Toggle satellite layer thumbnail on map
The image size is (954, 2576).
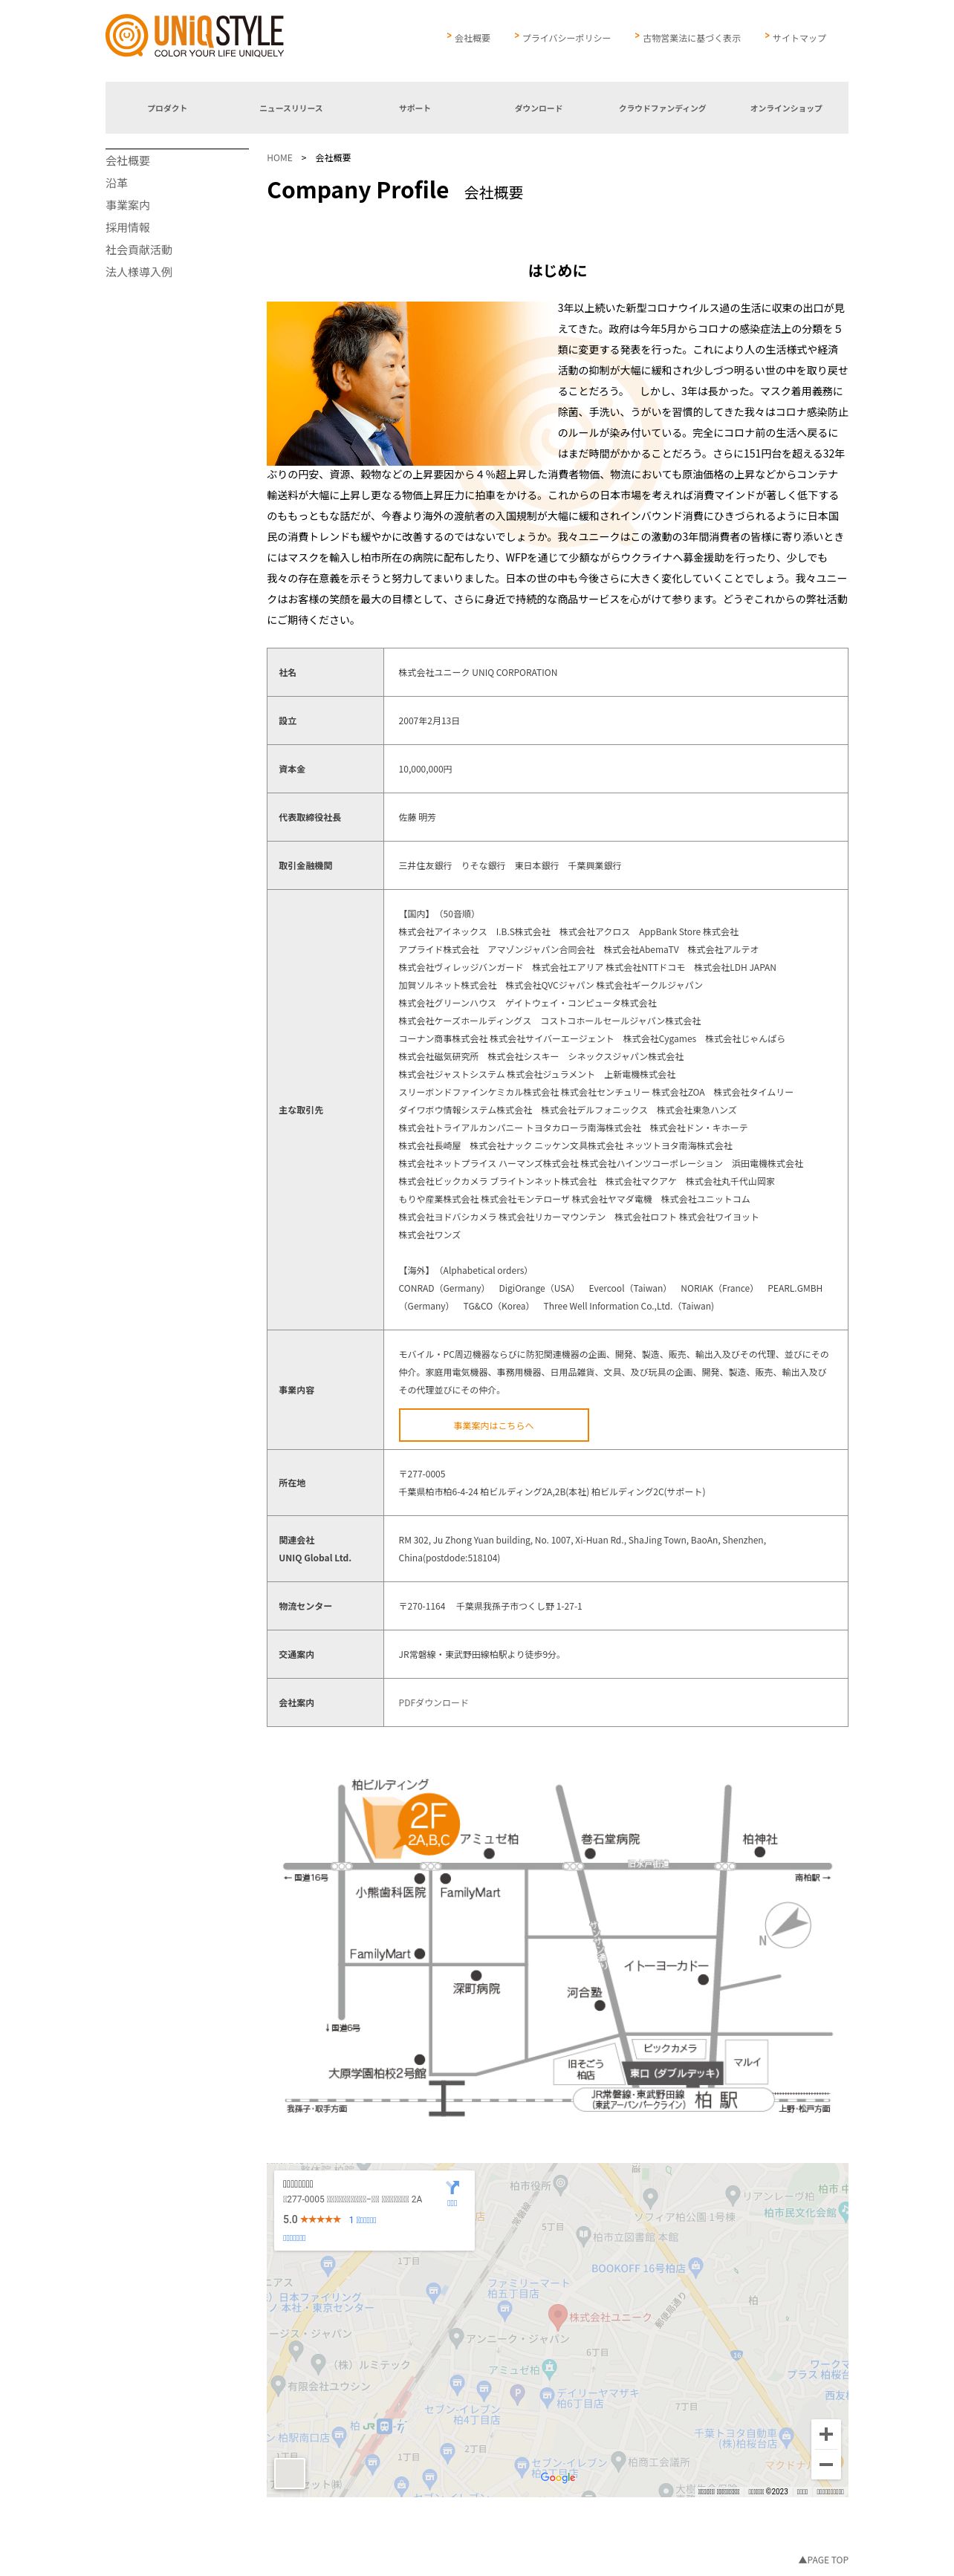pyautogui.click(x=289, y=2473)
